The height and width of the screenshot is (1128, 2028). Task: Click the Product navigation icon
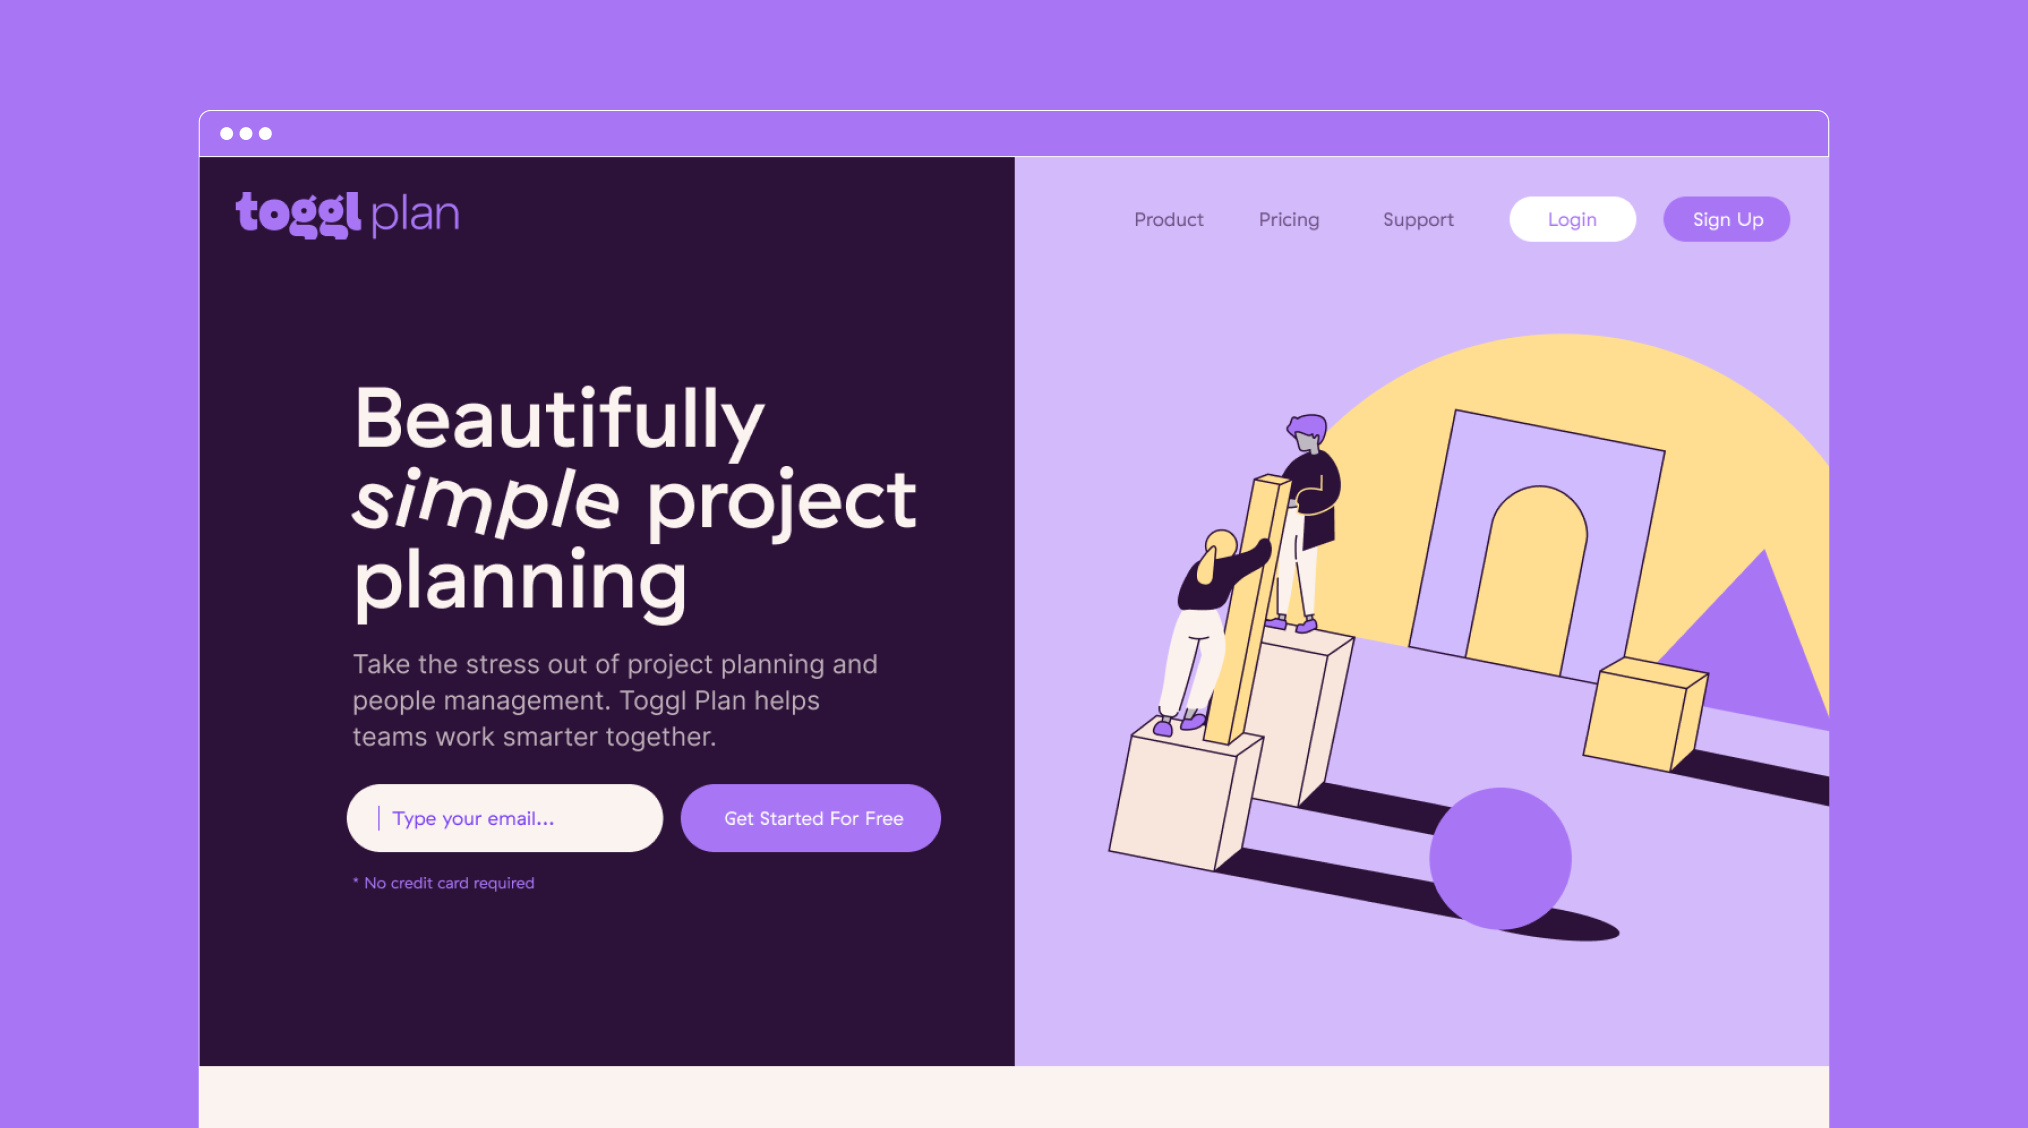[1167, 218]
